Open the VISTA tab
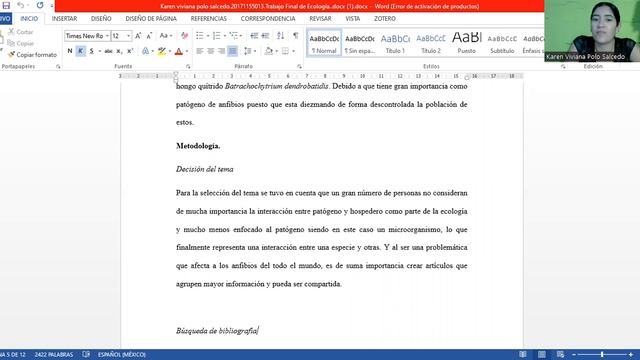The image size is (640, 360). pyautogui.click(x=353, y=19)
